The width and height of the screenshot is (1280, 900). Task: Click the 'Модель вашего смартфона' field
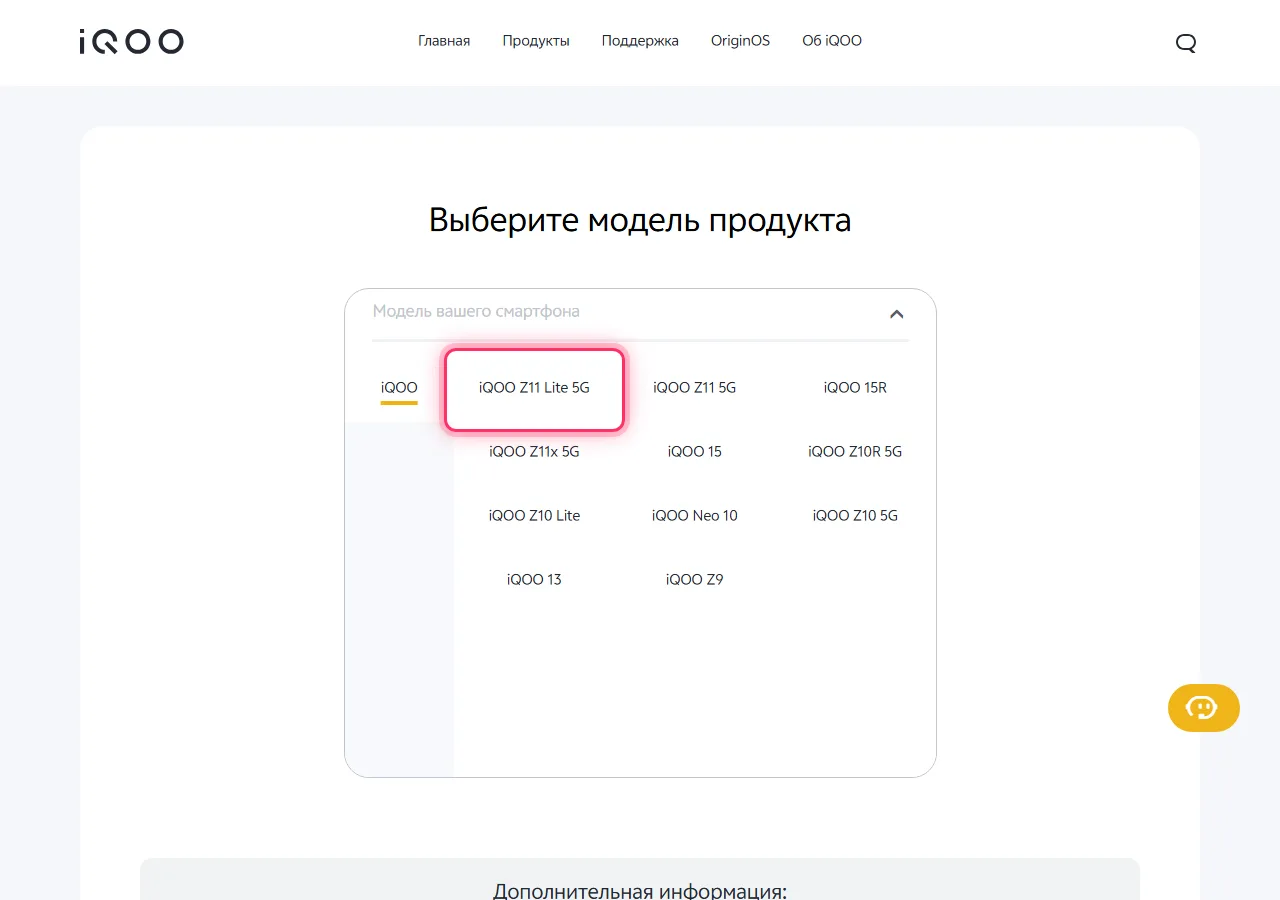click(640, 312)
